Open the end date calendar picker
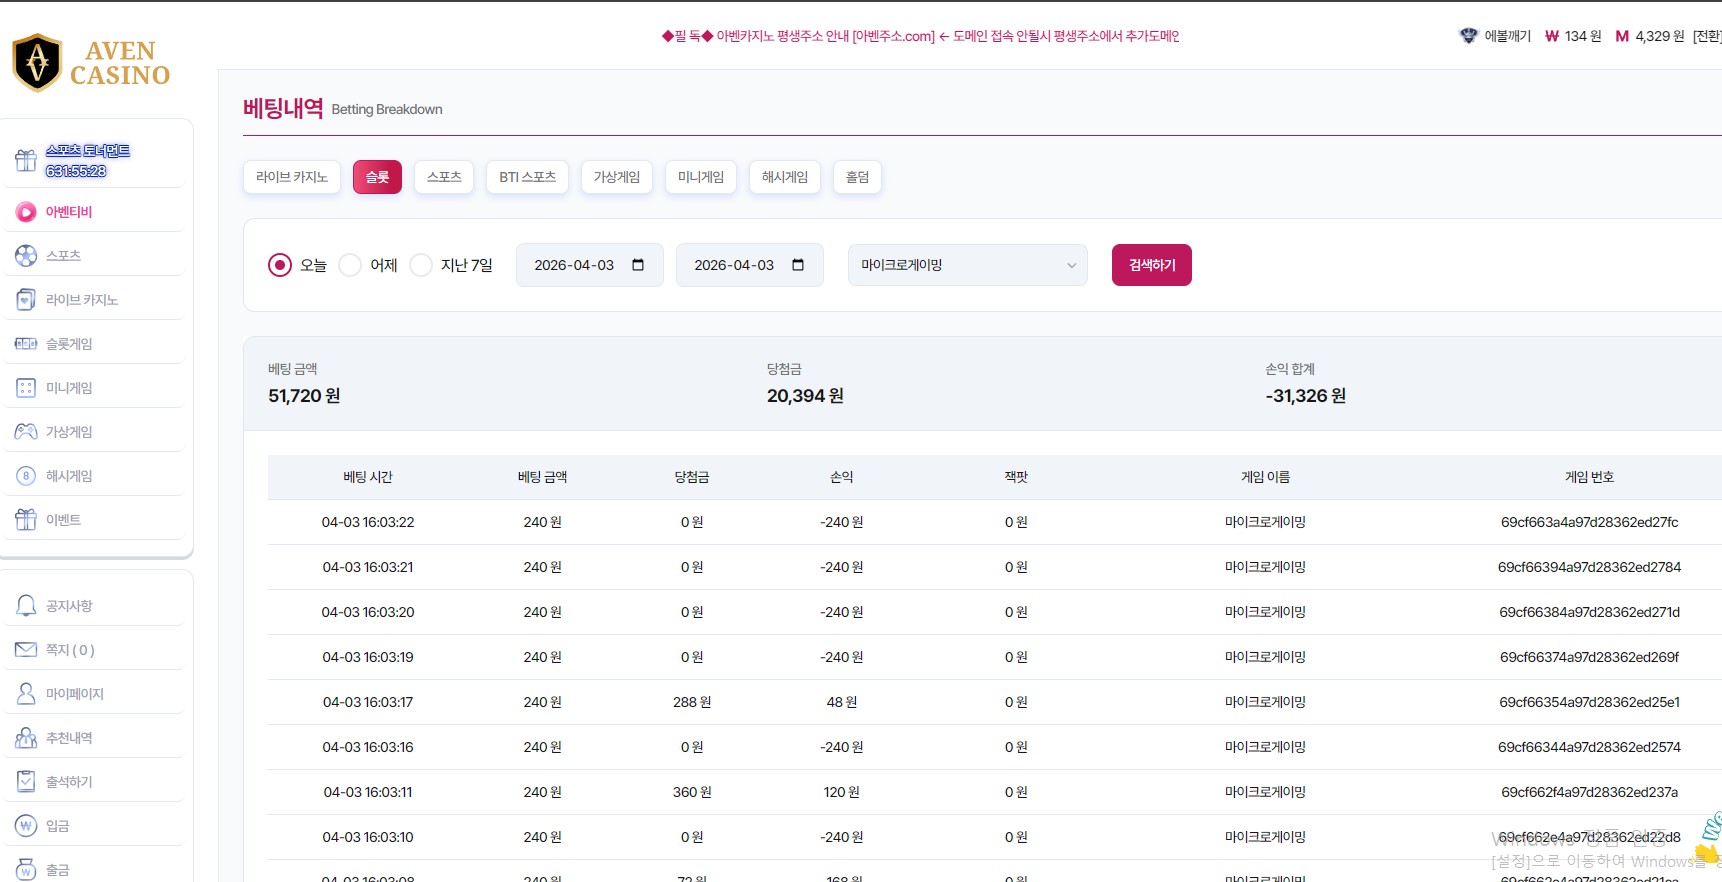 point(798,265)
